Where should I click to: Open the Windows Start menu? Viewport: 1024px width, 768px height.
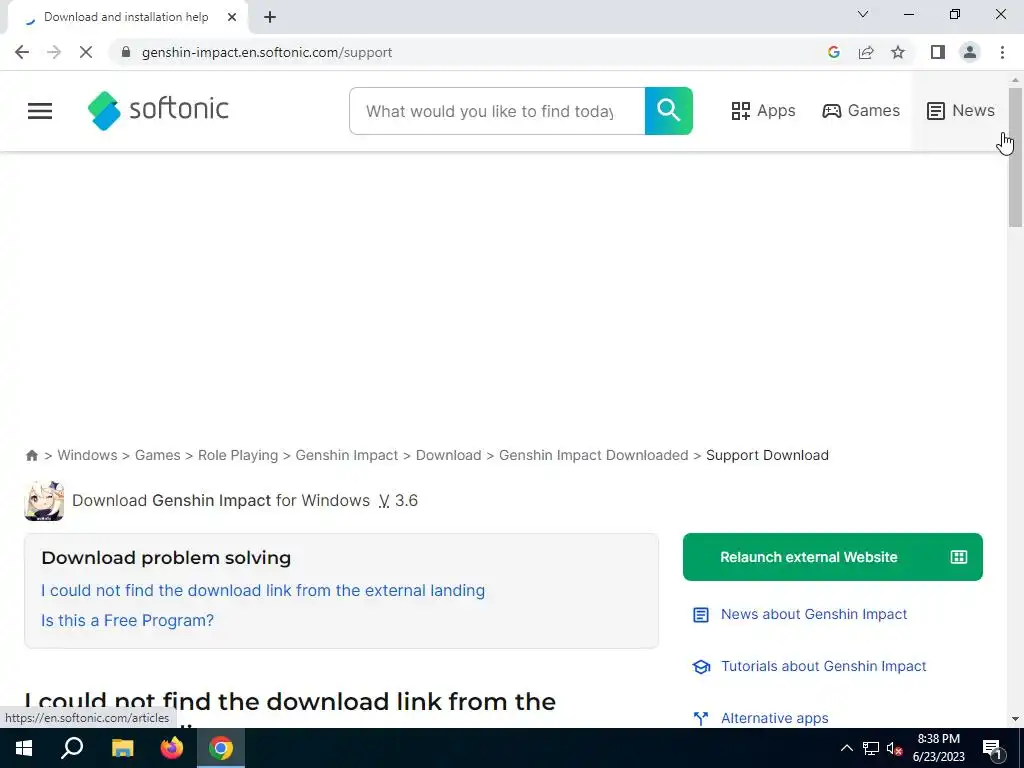(24, 748)
